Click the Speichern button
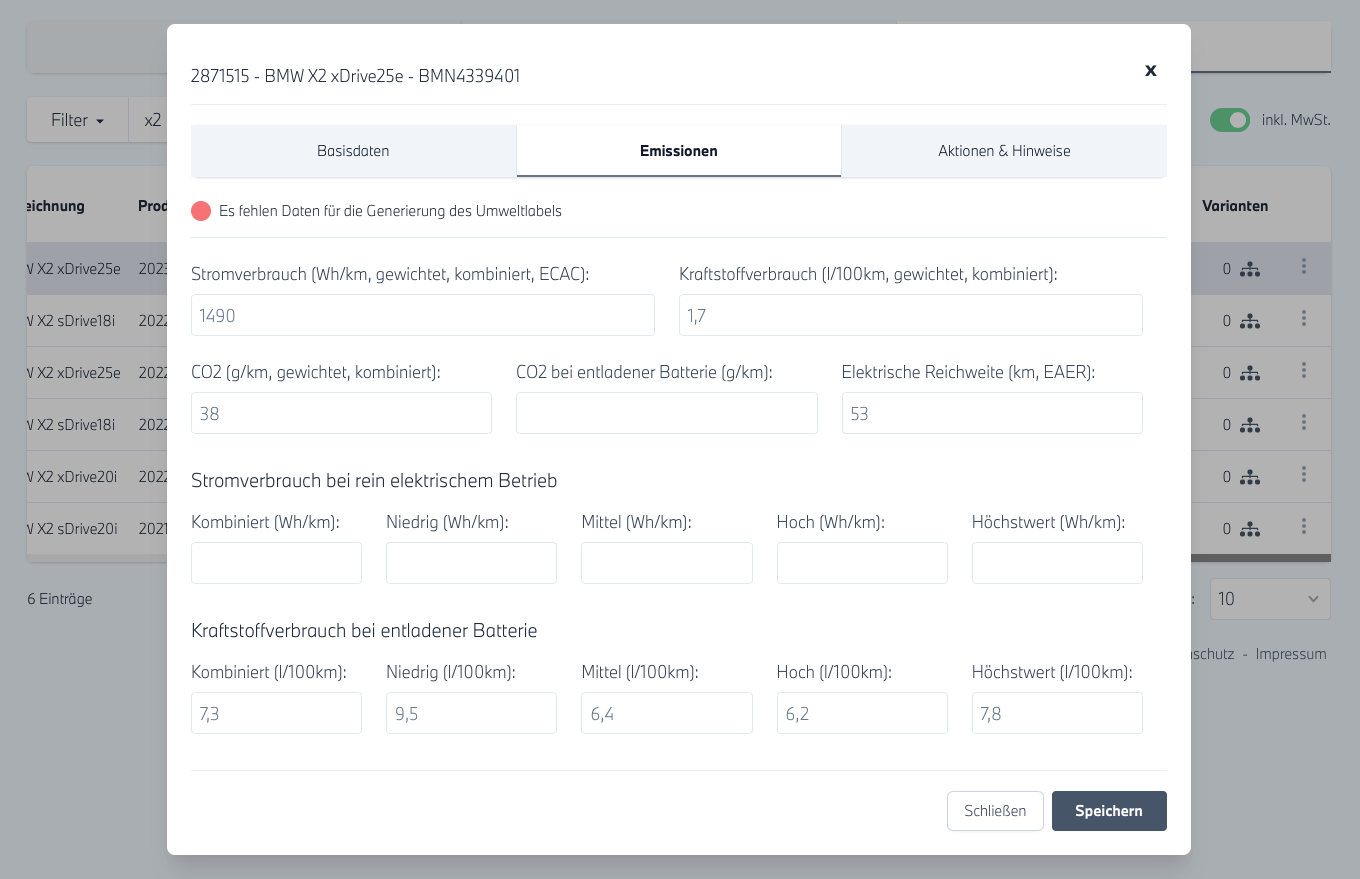Image resolution: width=1360 pixels, height=879 pixels. (x=1108, y=811)
